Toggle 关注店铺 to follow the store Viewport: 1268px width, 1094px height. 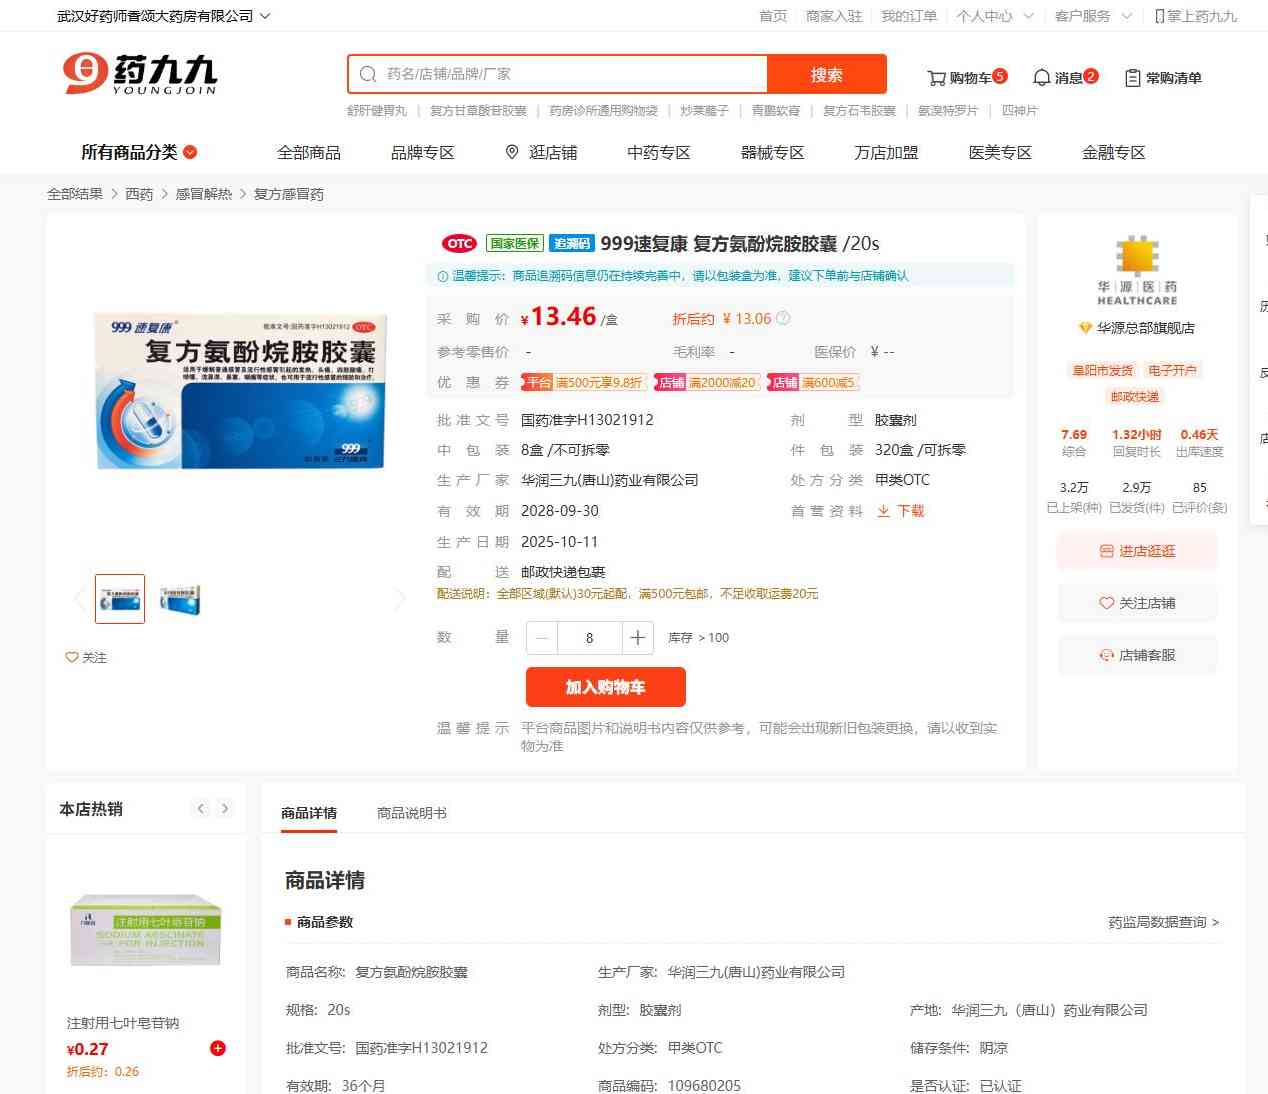click(1137, 603)
